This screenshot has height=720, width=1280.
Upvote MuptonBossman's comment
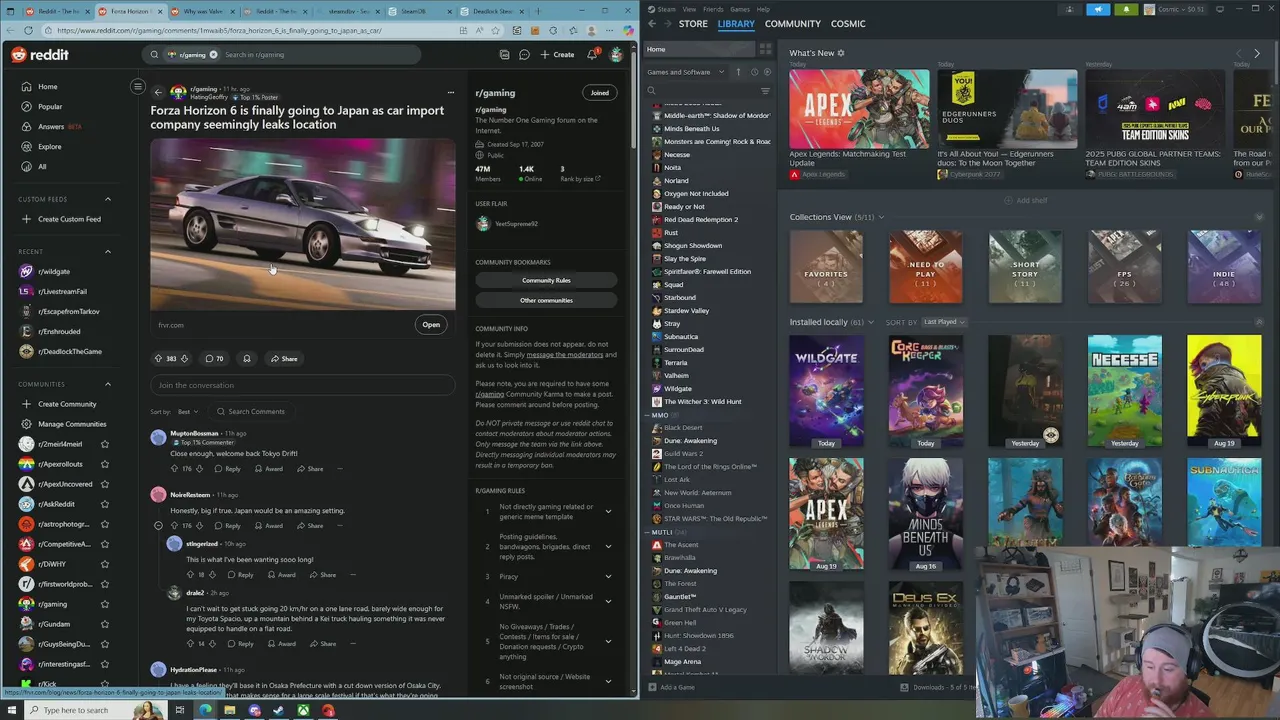tap(174, 468)
